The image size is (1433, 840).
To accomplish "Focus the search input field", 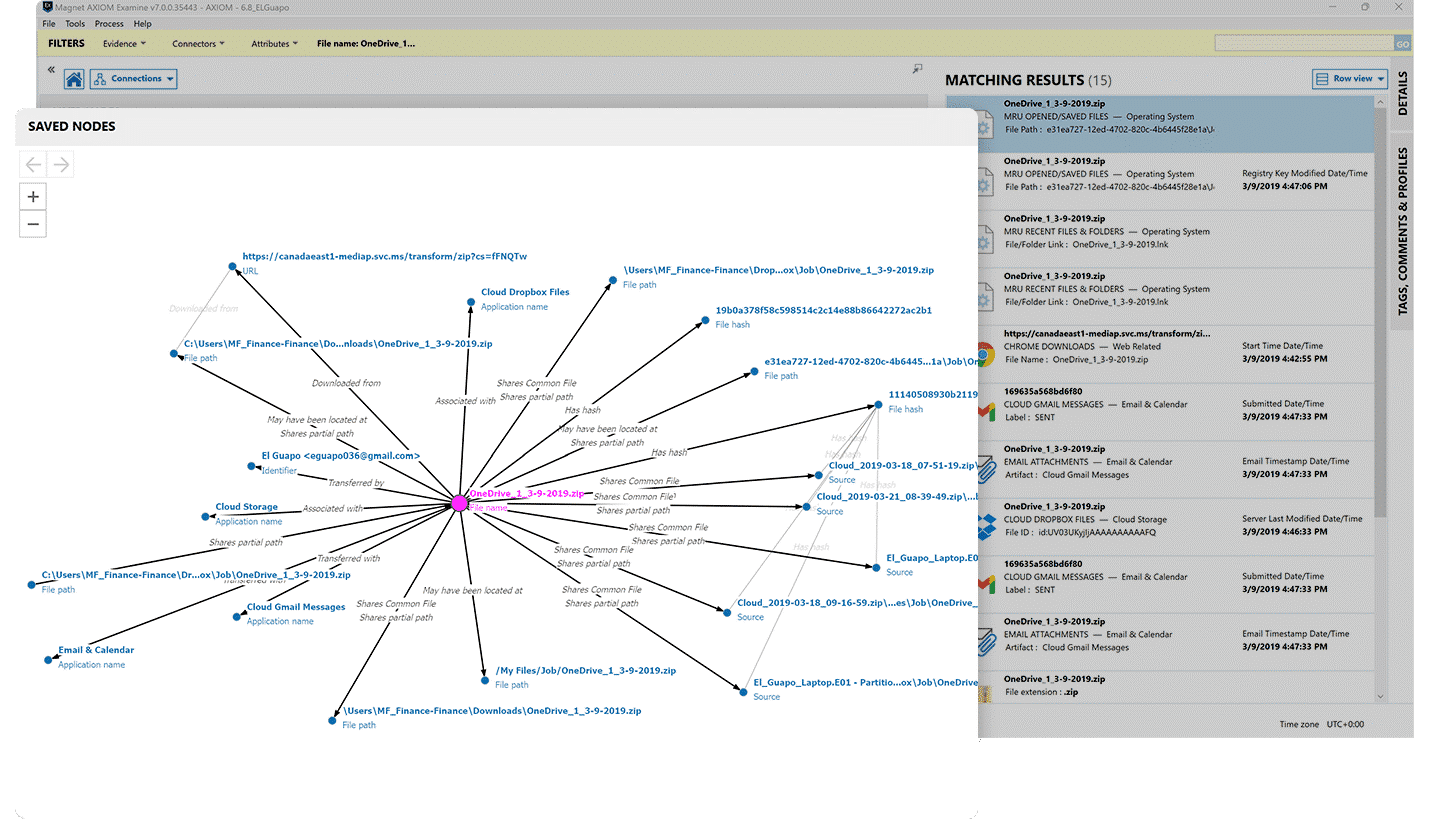I will [1304, 44].
